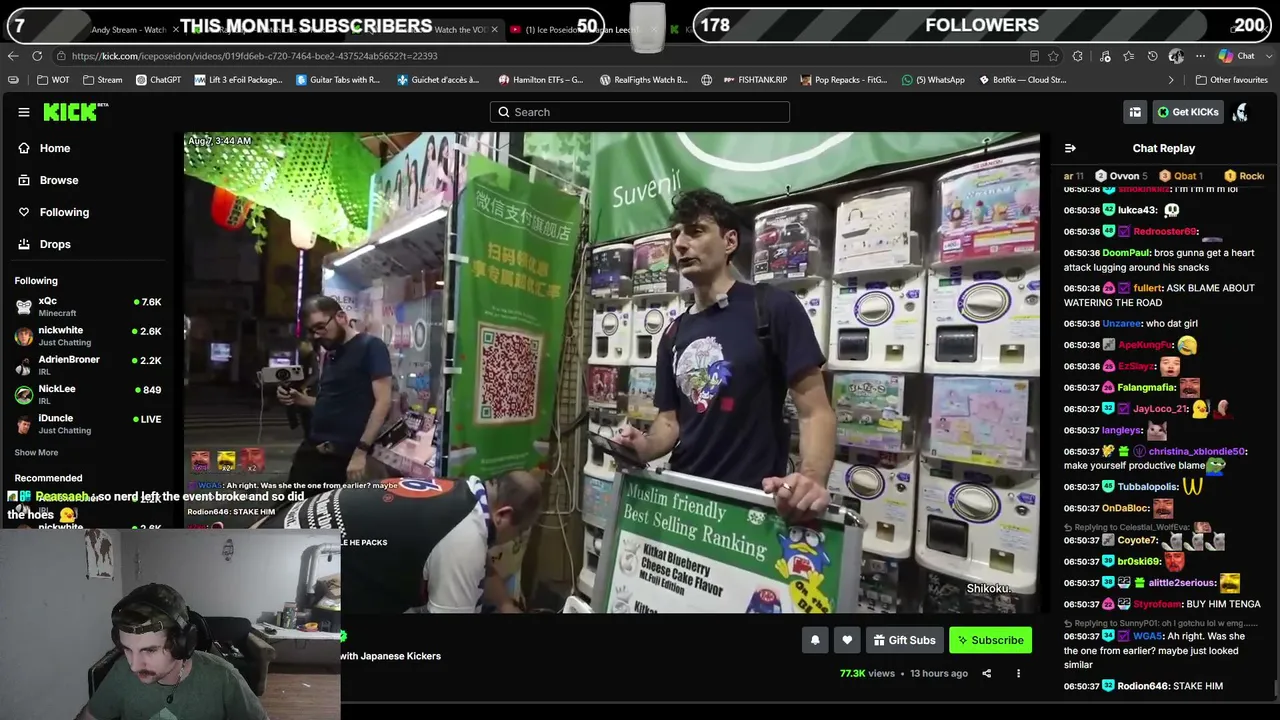Screen dimensions: 1280x720
Task: Open the Guitar Tabs bookmark
Action: pos(338,80)
